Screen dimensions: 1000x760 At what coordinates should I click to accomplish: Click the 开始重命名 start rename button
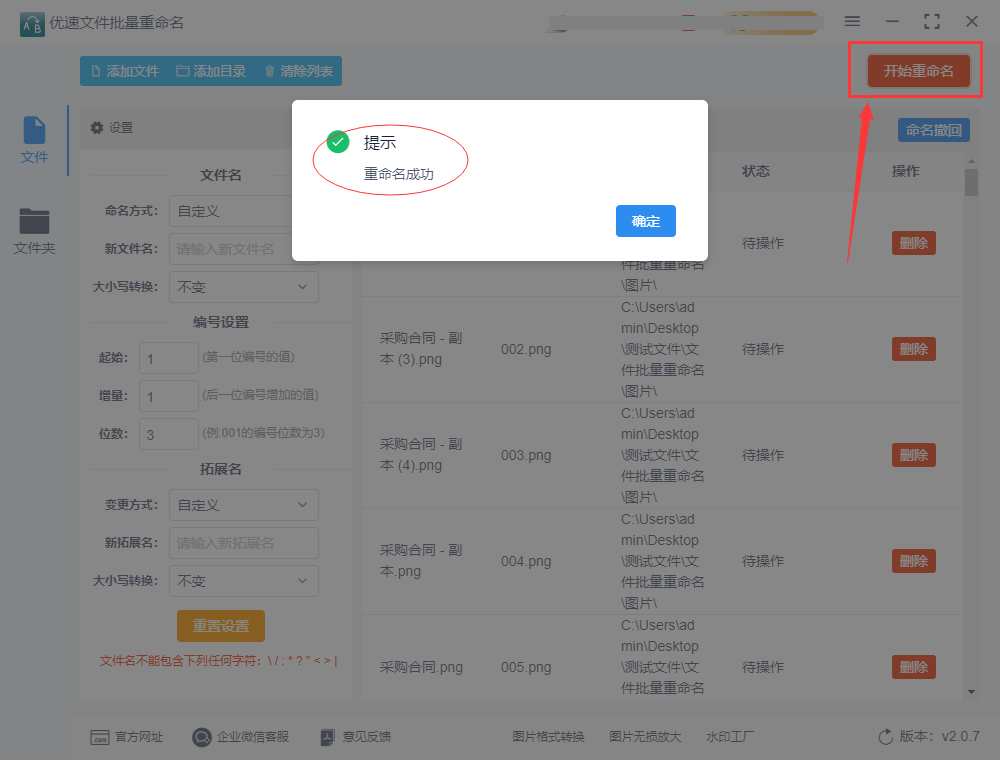tap(918, 71)
